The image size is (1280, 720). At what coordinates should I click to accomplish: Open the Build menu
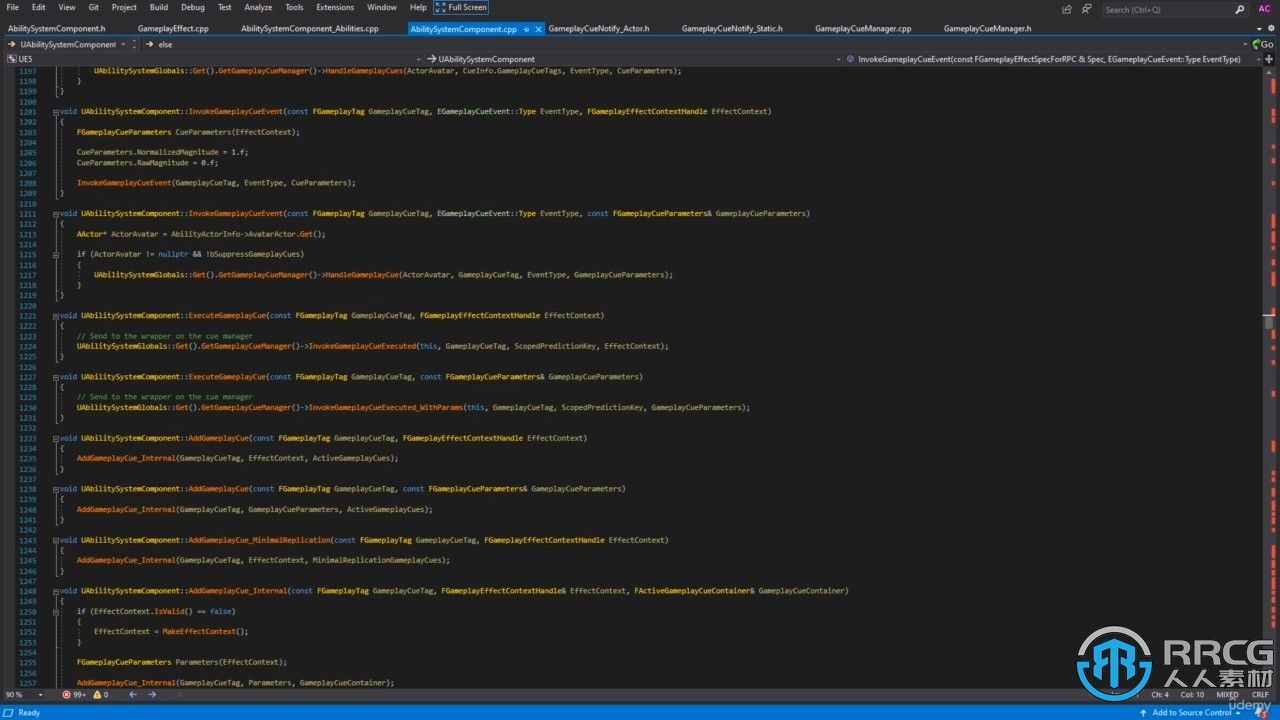(x=159, y=7)
